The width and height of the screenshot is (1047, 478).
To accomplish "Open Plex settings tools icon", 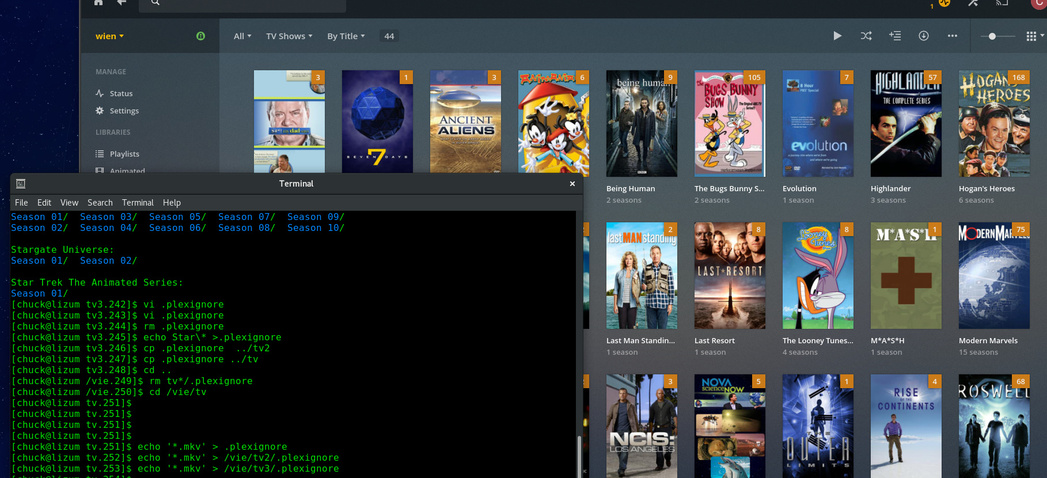I will pyautogui.click(x=973, y=3).
